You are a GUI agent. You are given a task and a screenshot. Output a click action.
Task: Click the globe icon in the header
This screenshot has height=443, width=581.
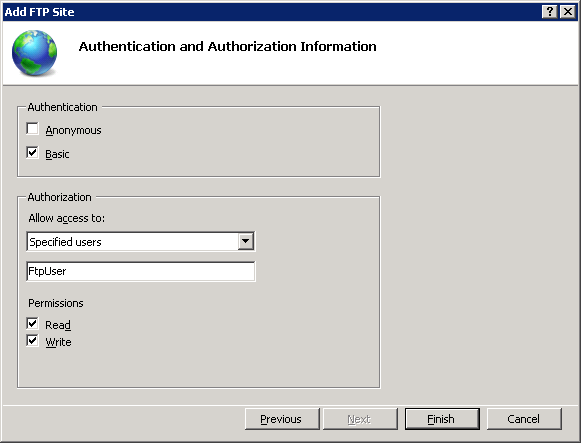point(34,53)
